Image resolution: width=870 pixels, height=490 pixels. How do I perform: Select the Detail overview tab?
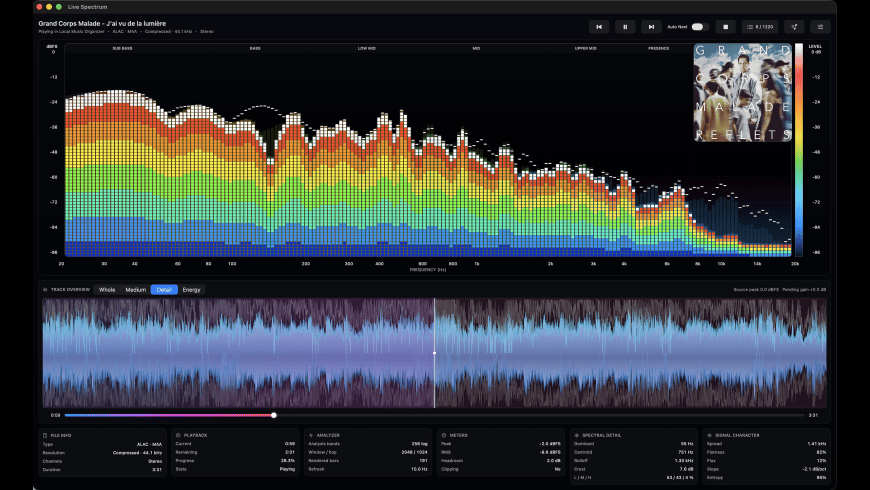point(164,290)
